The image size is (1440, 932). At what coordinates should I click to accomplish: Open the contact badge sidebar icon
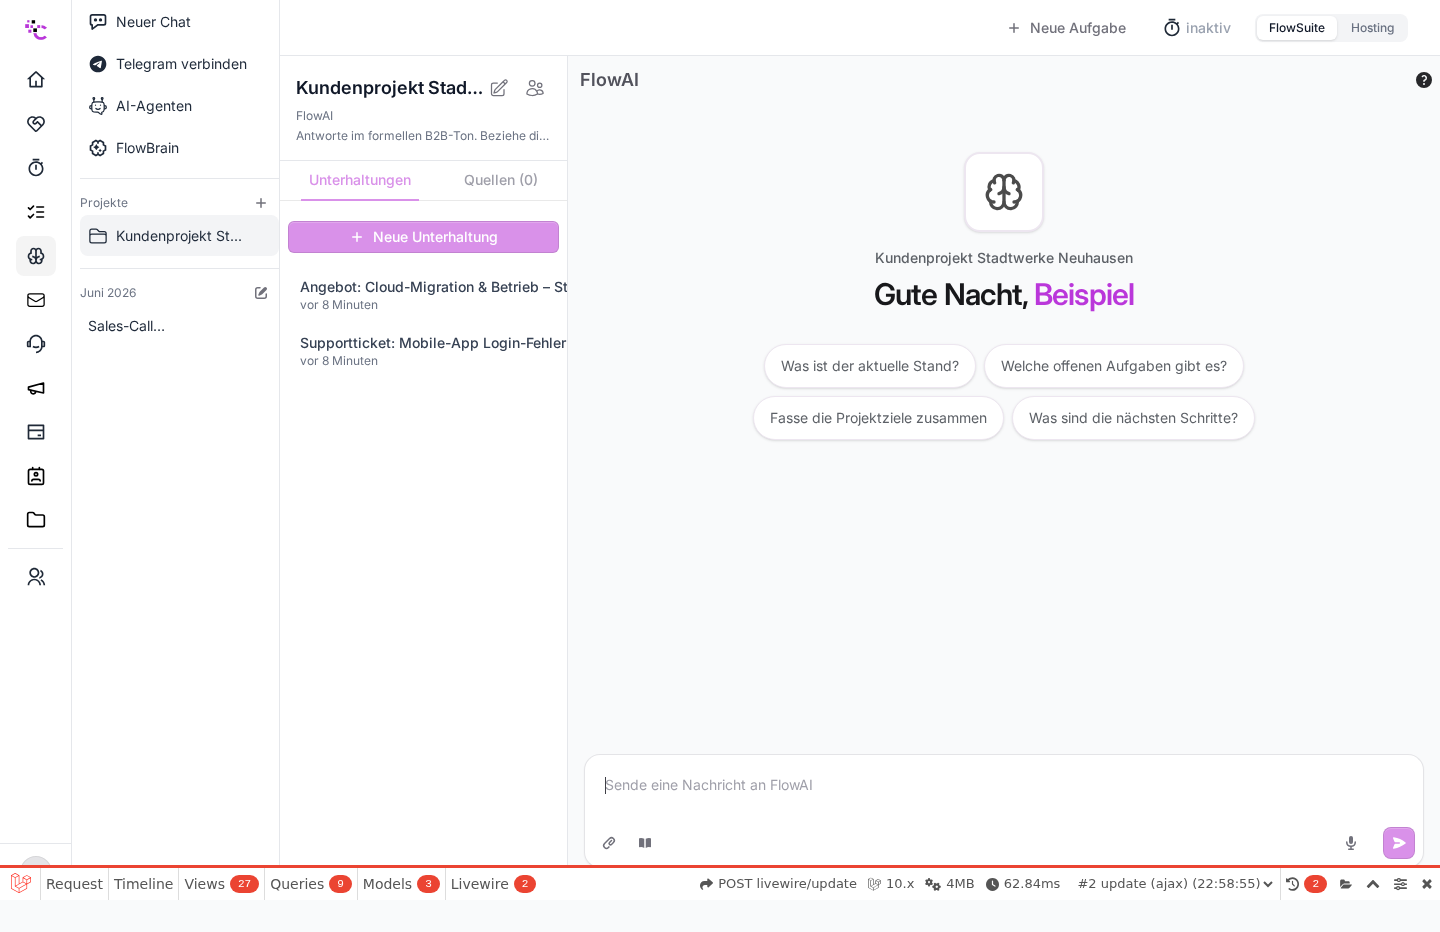tap(36, 476)
